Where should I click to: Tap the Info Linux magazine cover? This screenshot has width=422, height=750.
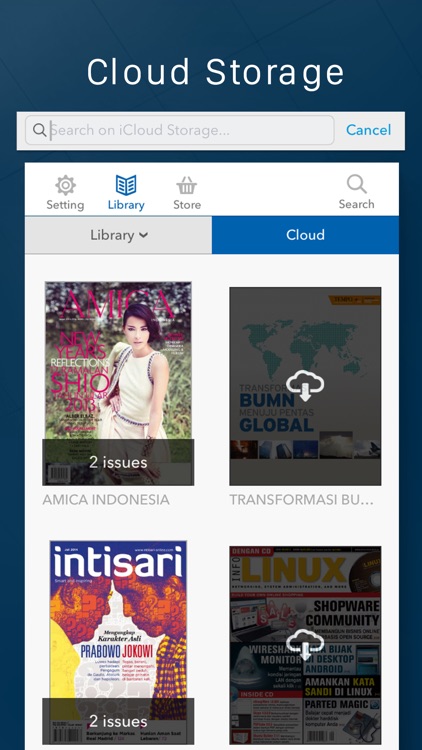click(305, 645)
